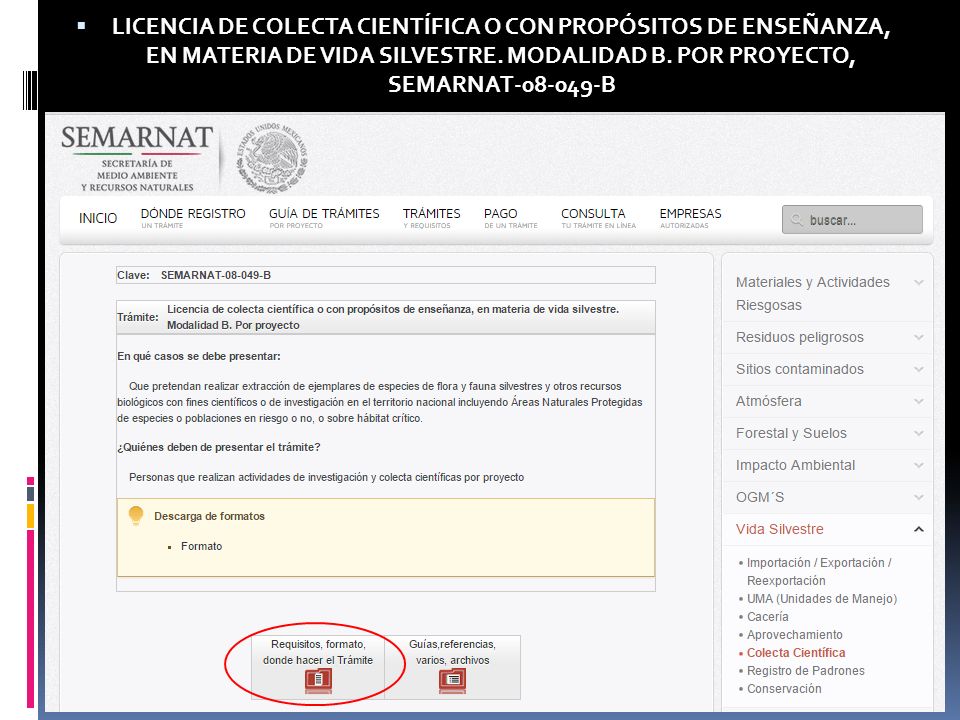Open Residuos peligrosos category
This screenshot has height=720, width=960.
[800, 337]
